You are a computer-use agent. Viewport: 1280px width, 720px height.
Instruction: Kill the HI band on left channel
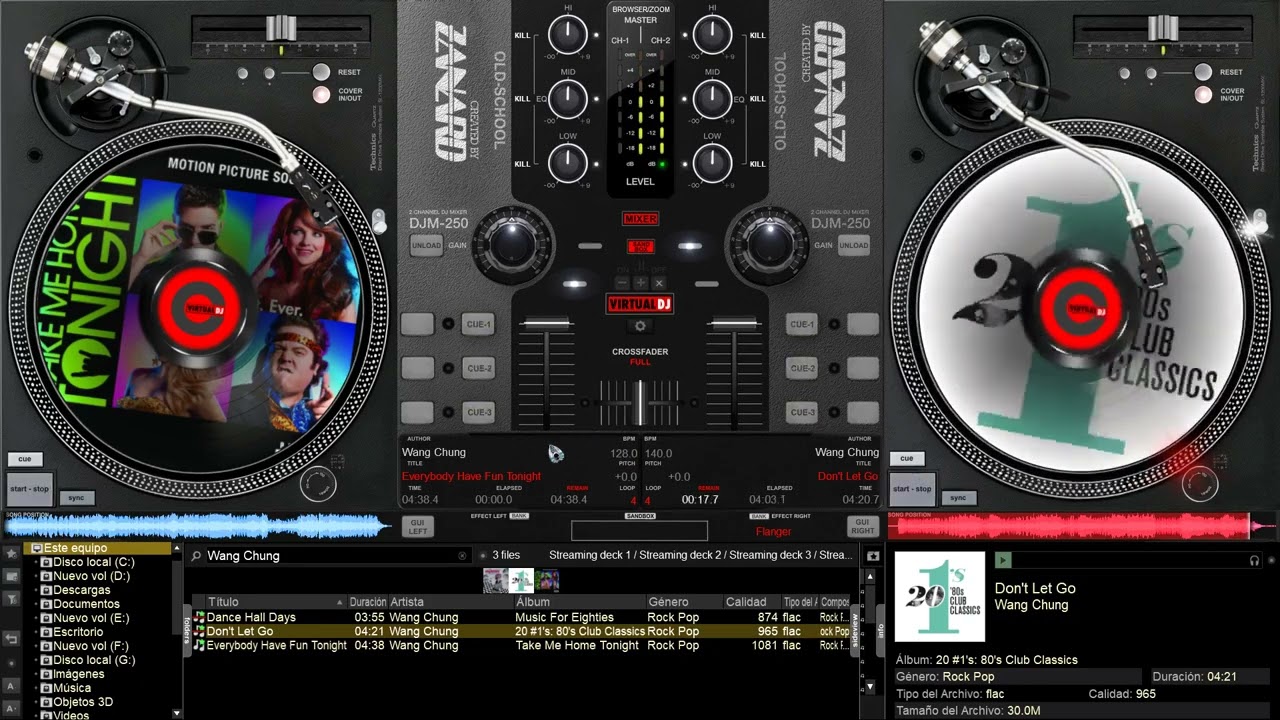[x=522, y=35]
